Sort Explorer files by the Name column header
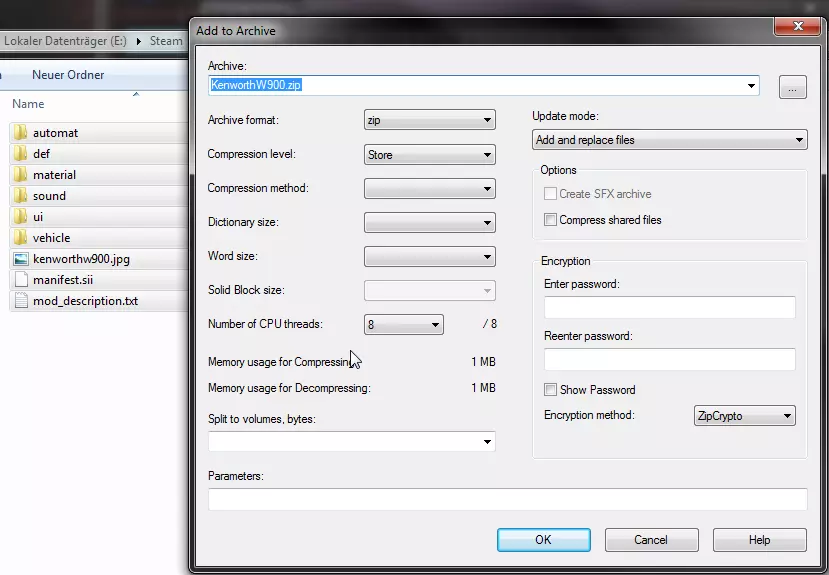Image resolution: width=829 pixels, height=575 pixels. click(28, 104)
